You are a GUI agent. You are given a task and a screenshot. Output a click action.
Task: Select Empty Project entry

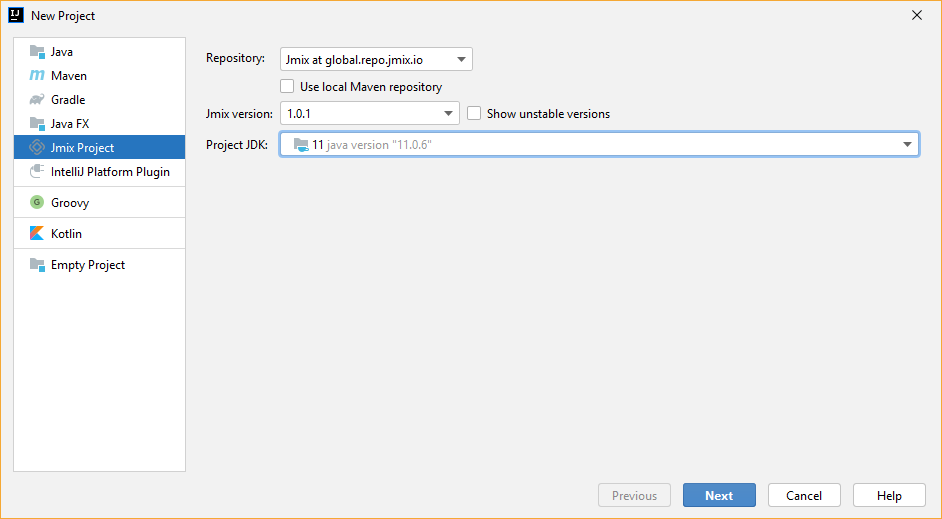click(99, 264)
